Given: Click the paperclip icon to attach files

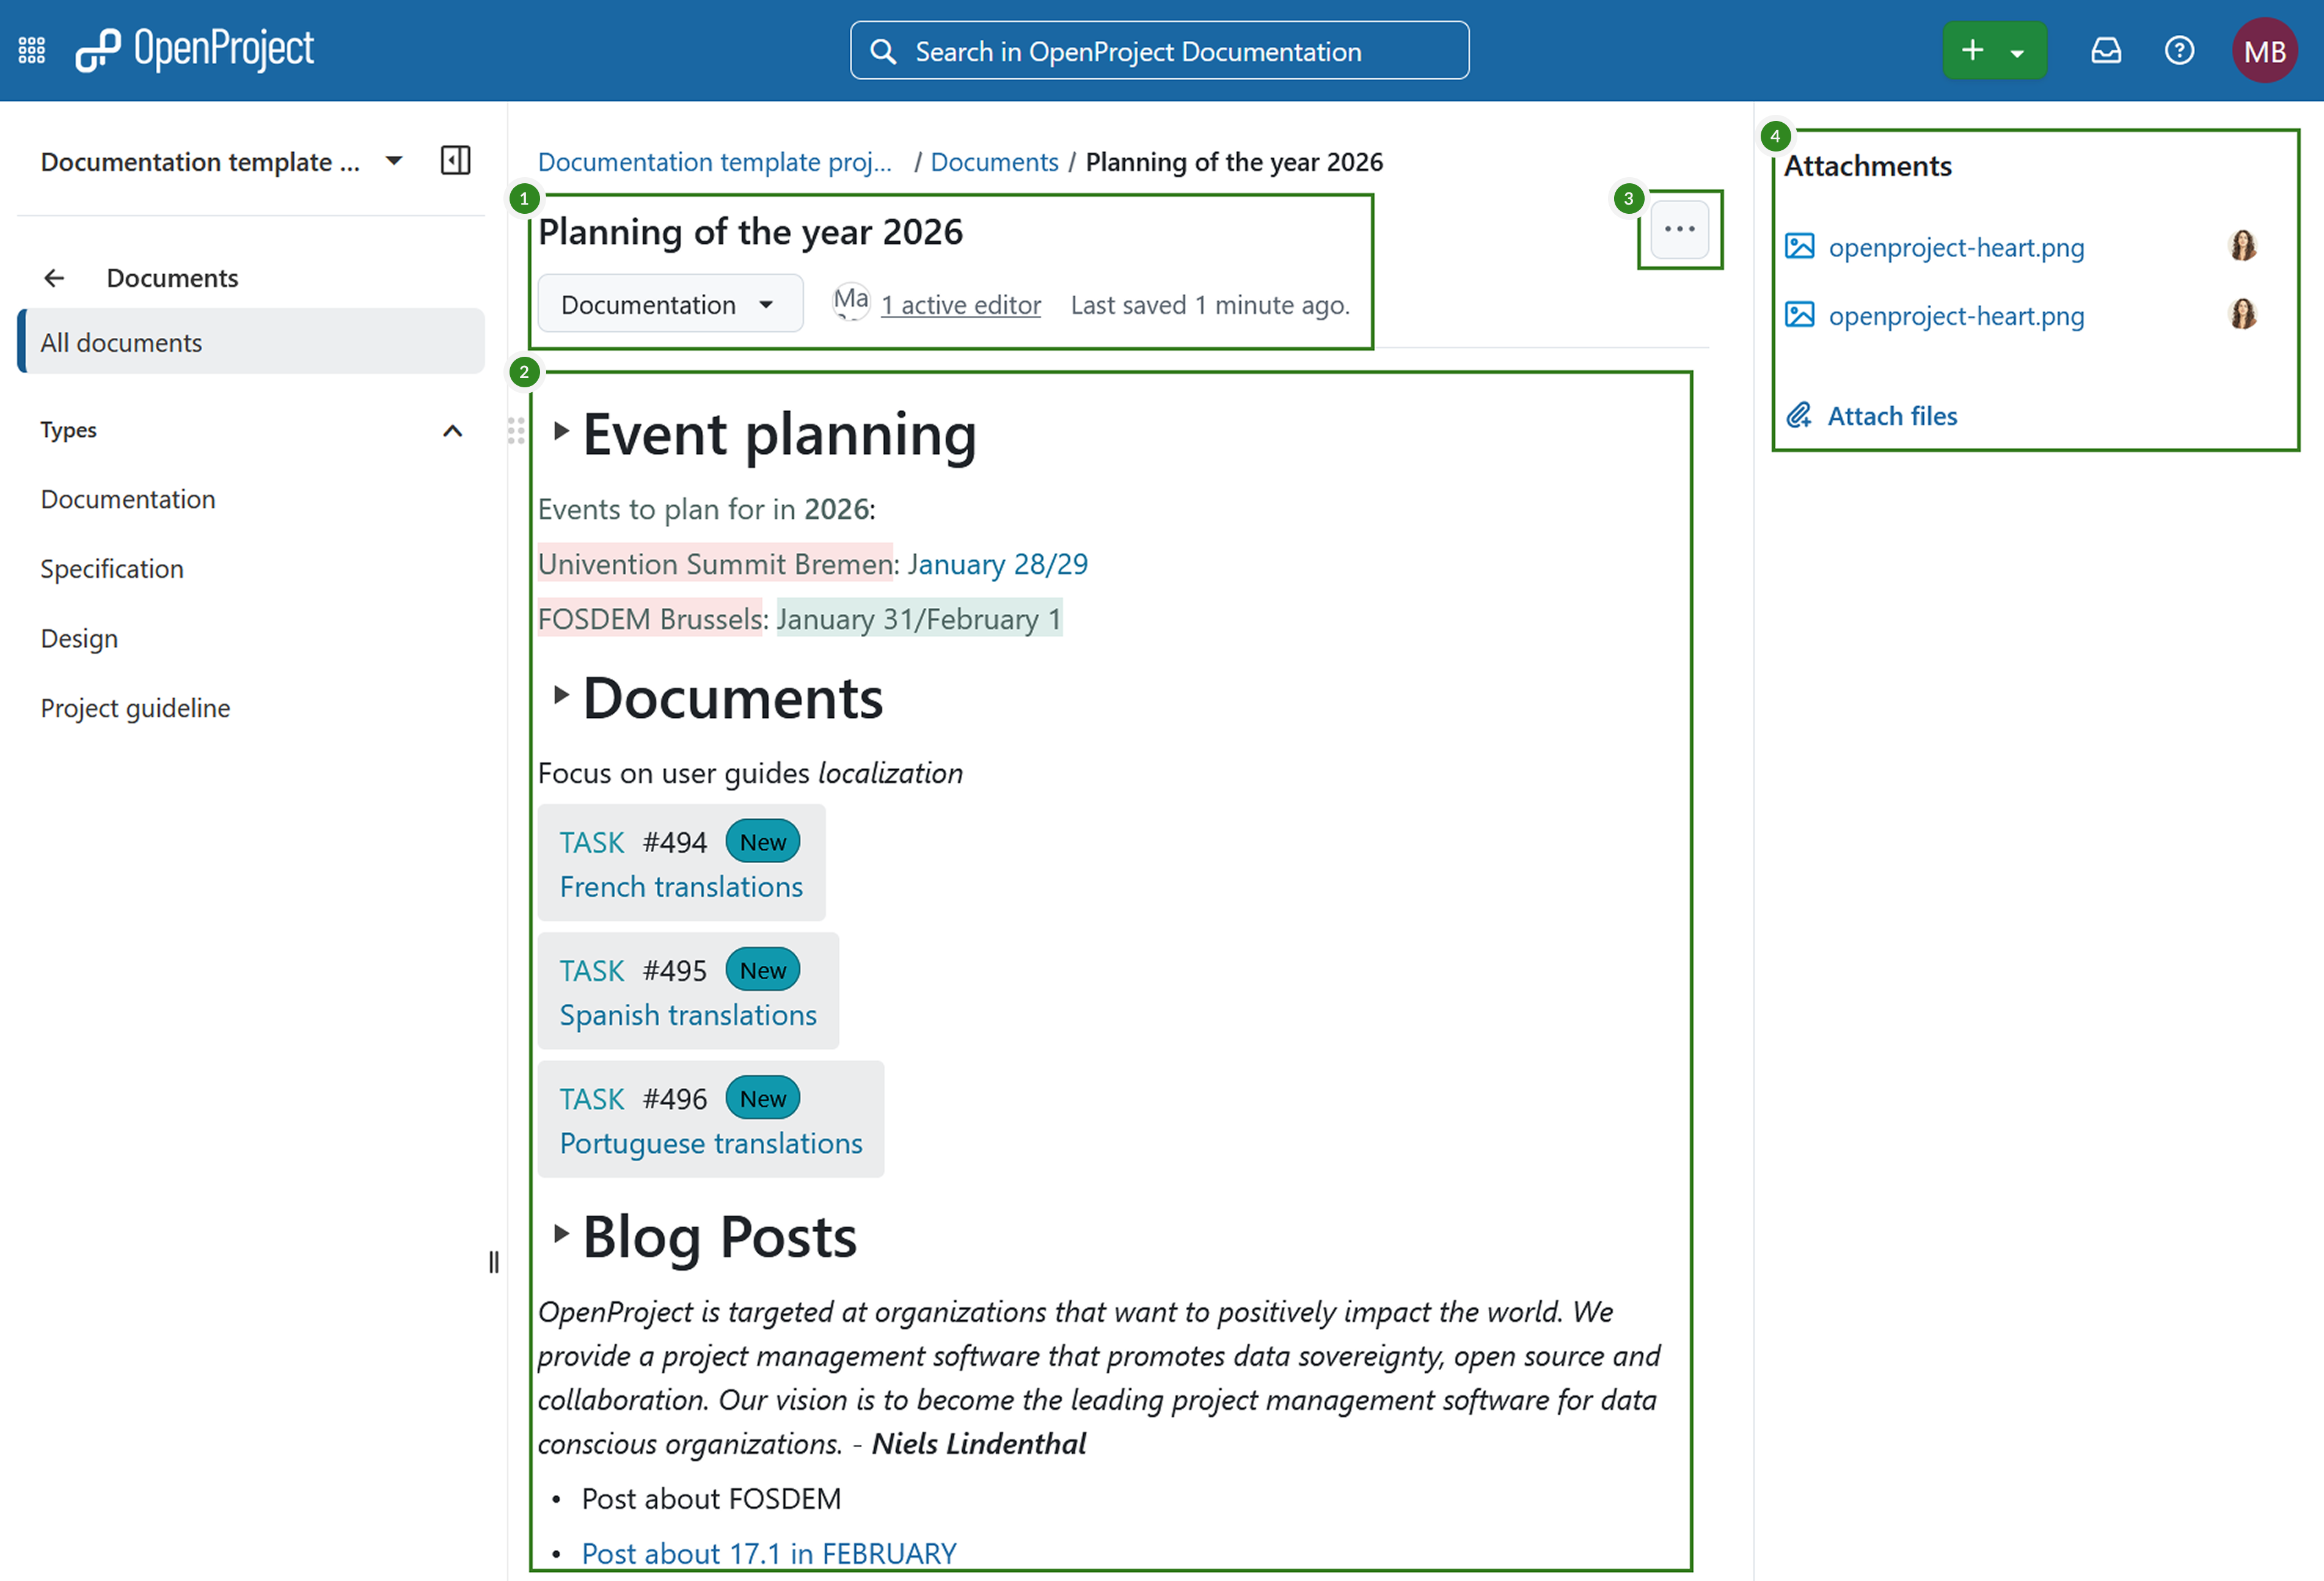Looking at the screenshot, I should (1799, 415).
